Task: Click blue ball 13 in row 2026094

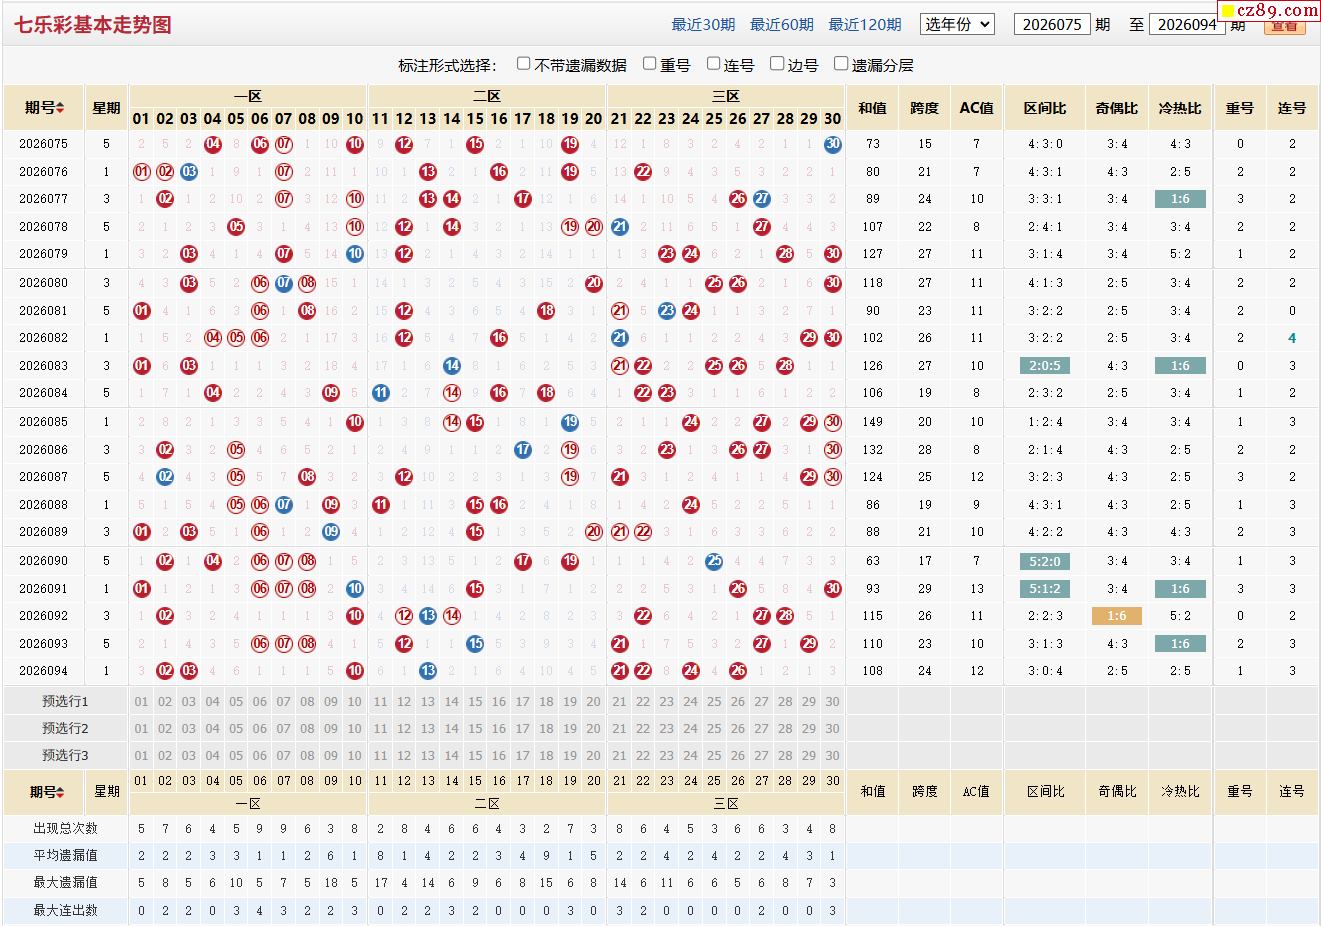Action: [x=428, y=671]
